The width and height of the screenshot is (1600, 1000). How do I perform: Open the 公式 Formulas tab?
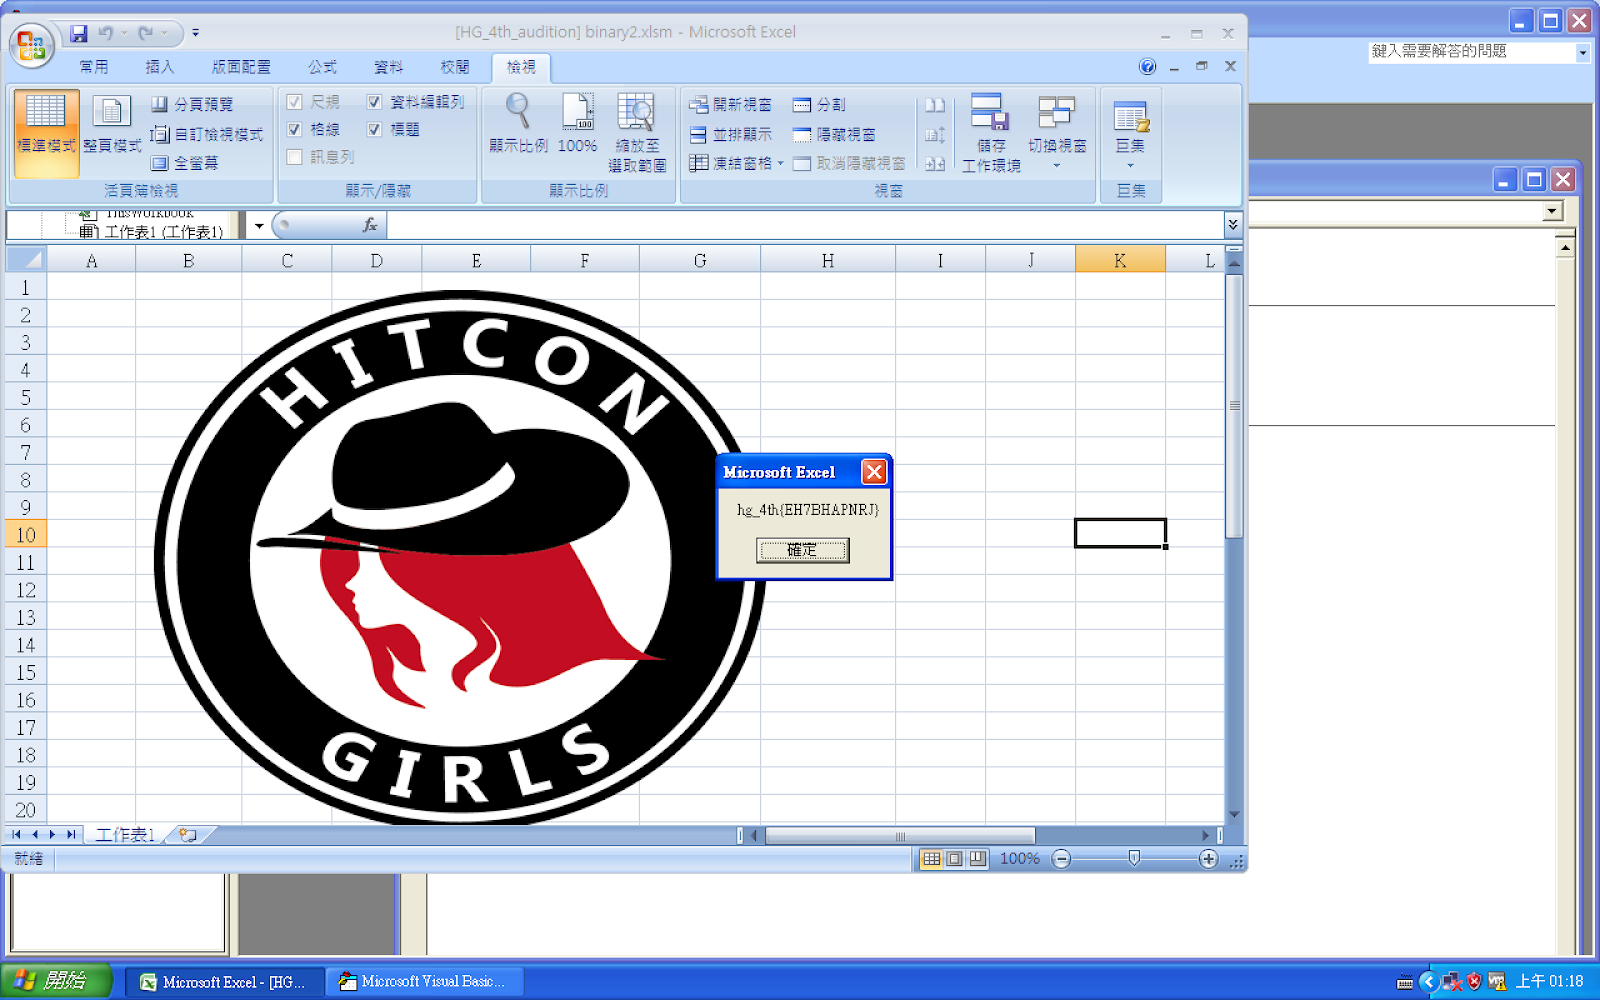point(322,67)
